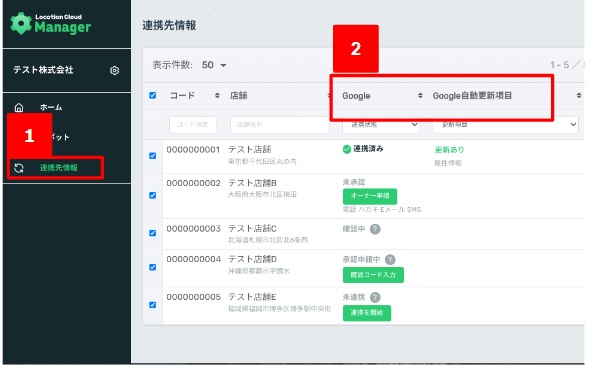Uncheck row 0000000003 checkbox
Screen dimensions: 595x370
[153, 233]
